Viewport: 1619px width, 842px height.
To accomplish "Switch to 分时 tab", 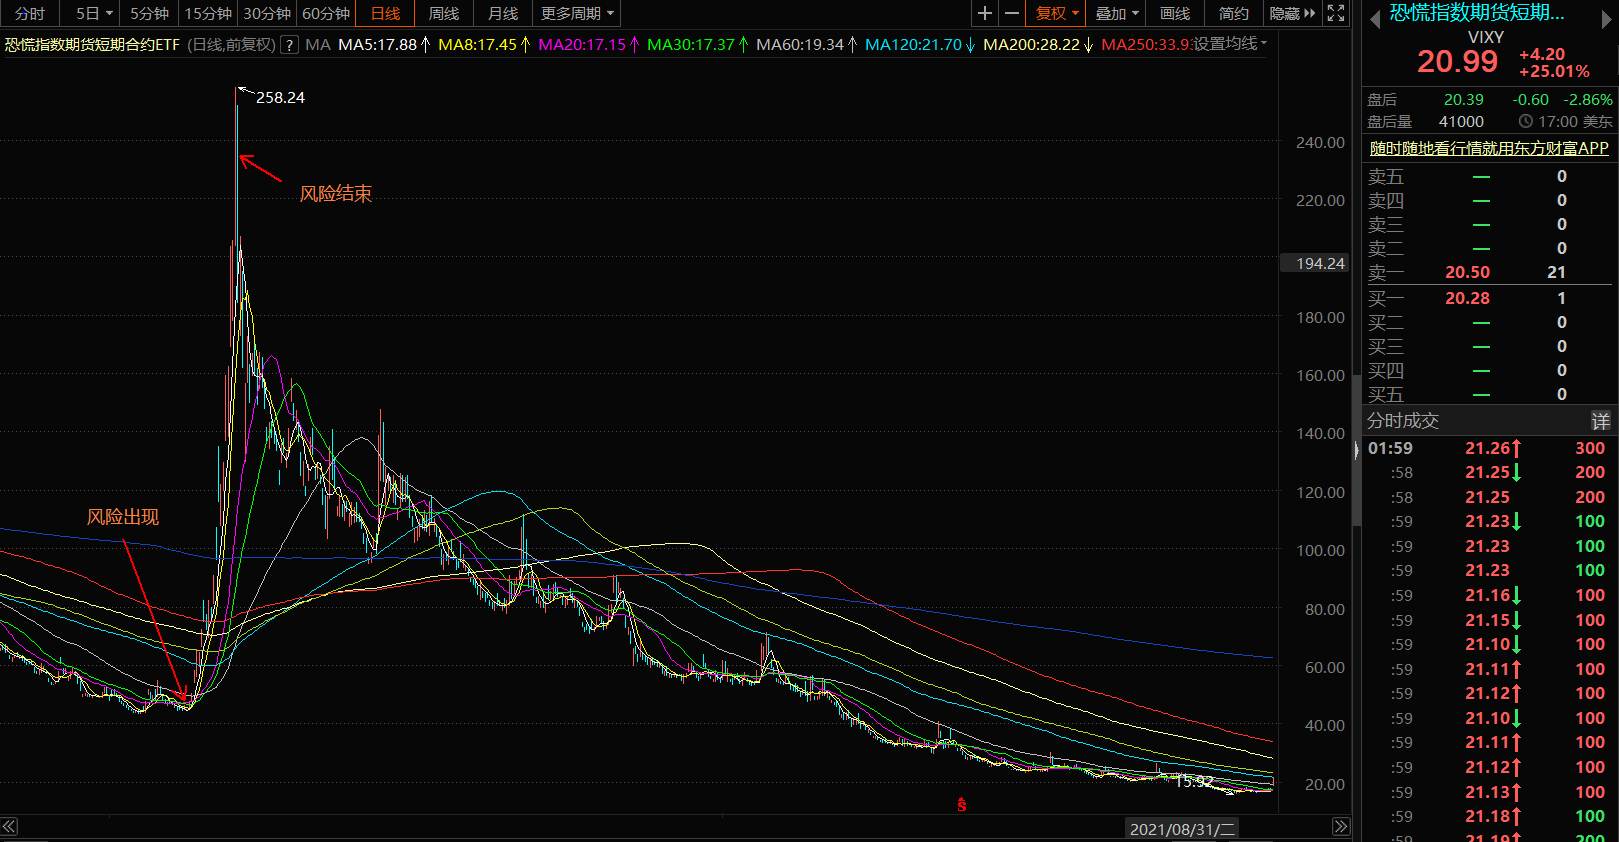I will [x=30, y=13].
